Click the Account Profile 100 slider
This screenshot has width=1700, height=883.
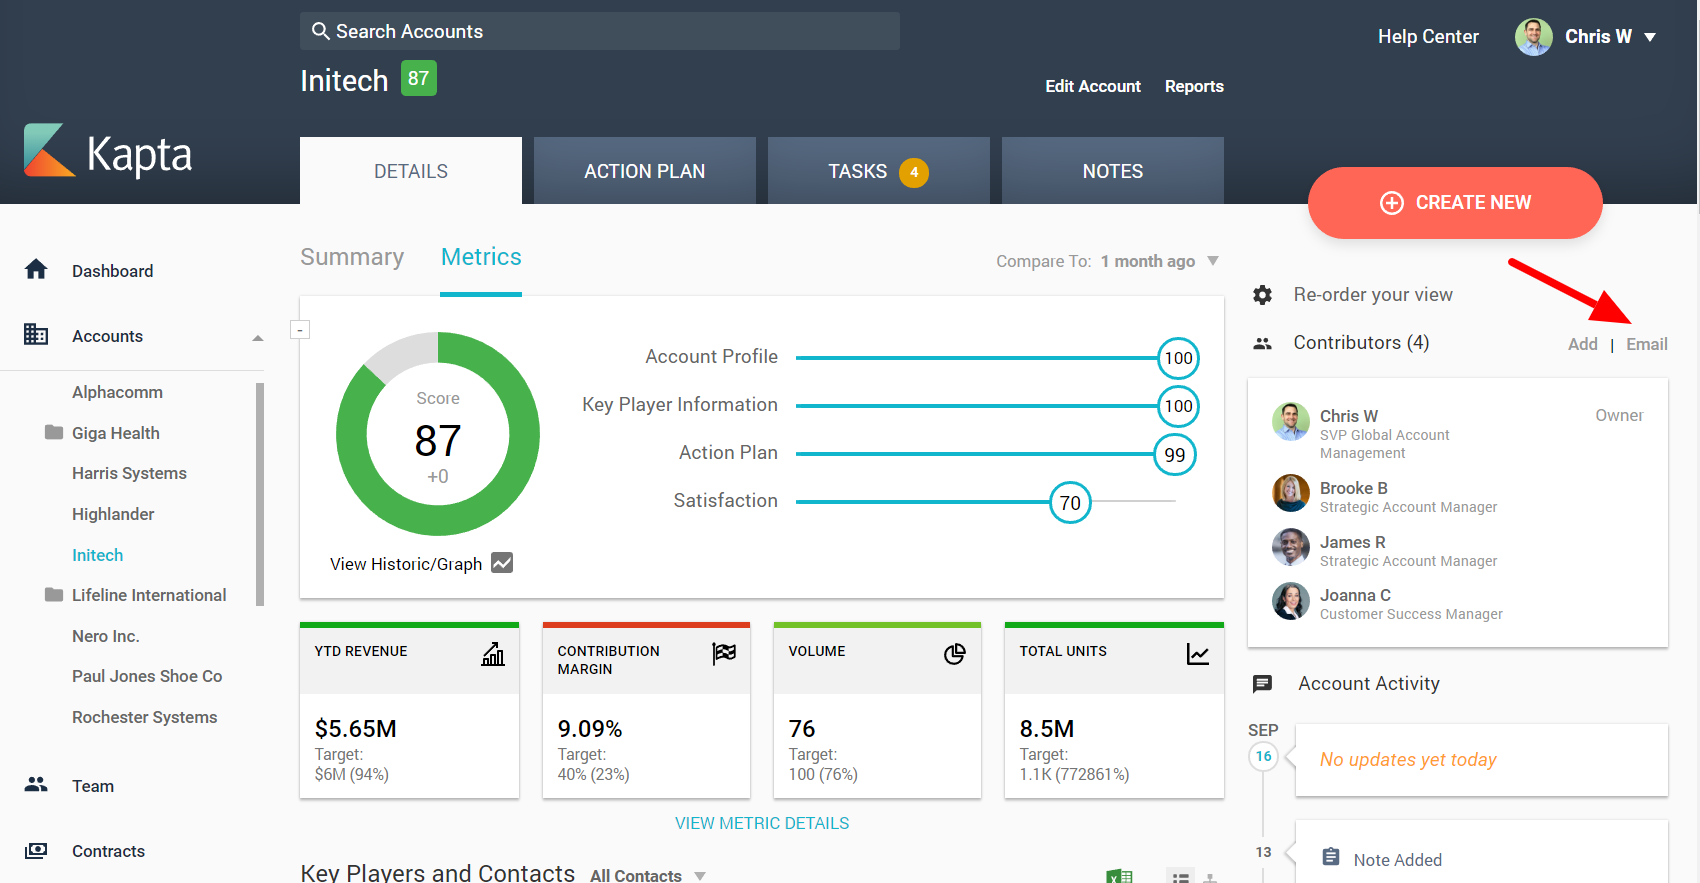[1178, 358]
